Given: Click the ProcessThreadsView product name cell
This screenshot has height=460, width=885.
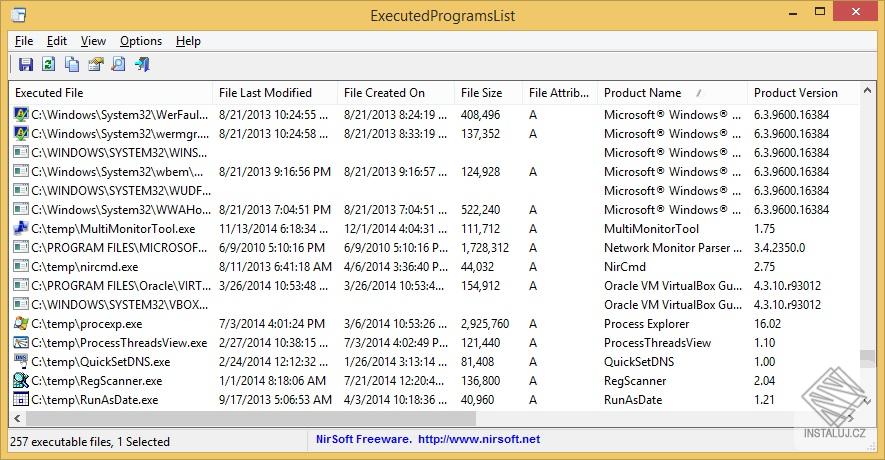Looking at the screenshot, I should click(x=657, y=343).
